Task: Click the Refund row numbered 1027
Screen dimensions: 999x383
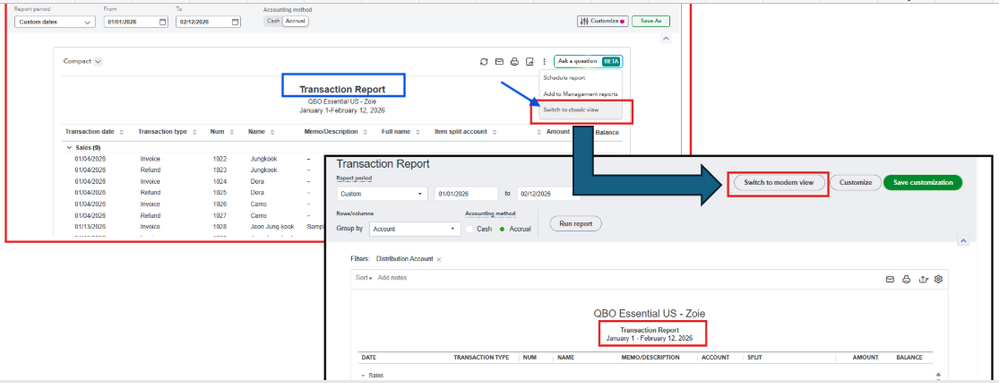Action: [x=220, y=215]
